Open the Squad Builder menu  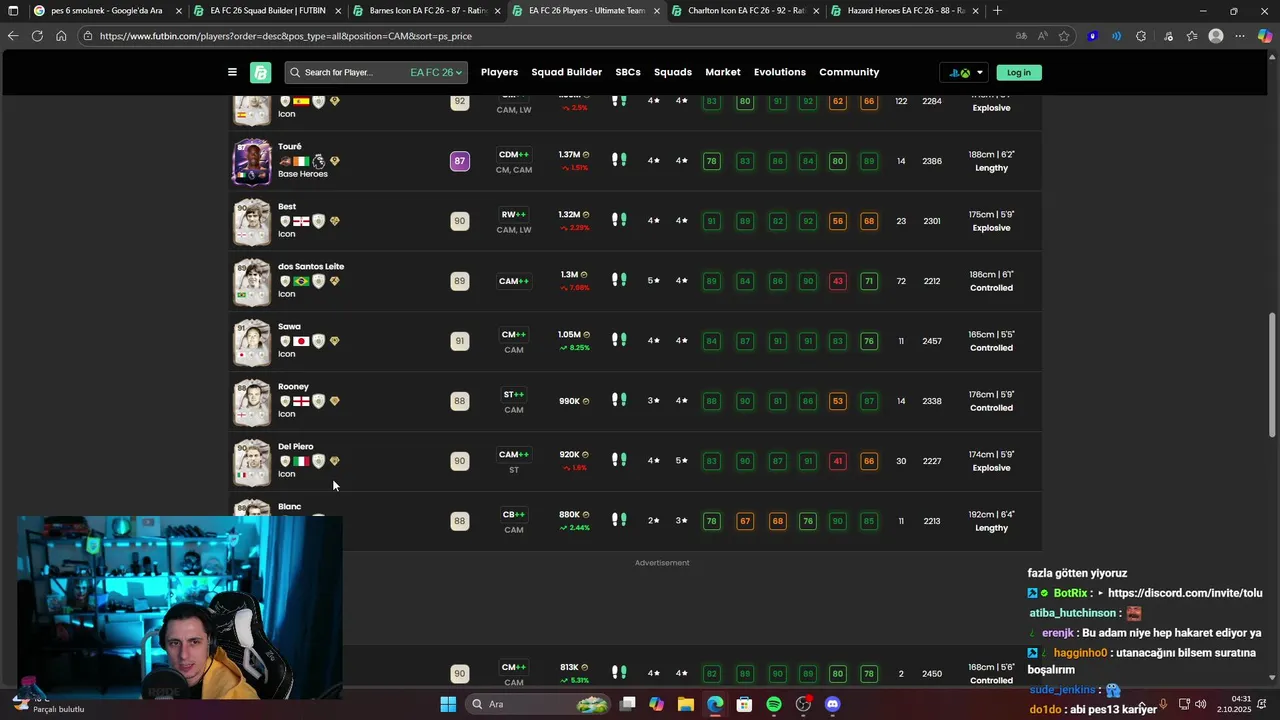pyautogui.click(x=566, y=72)
